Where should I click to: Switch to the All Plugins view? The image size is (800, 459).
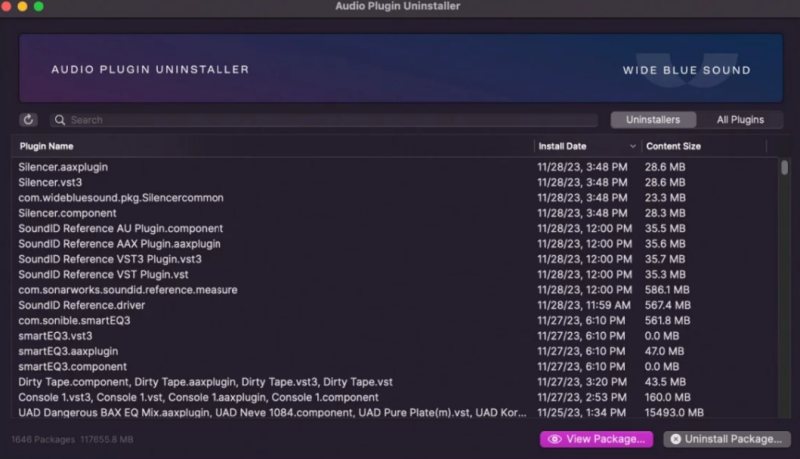tap(740, 120)
